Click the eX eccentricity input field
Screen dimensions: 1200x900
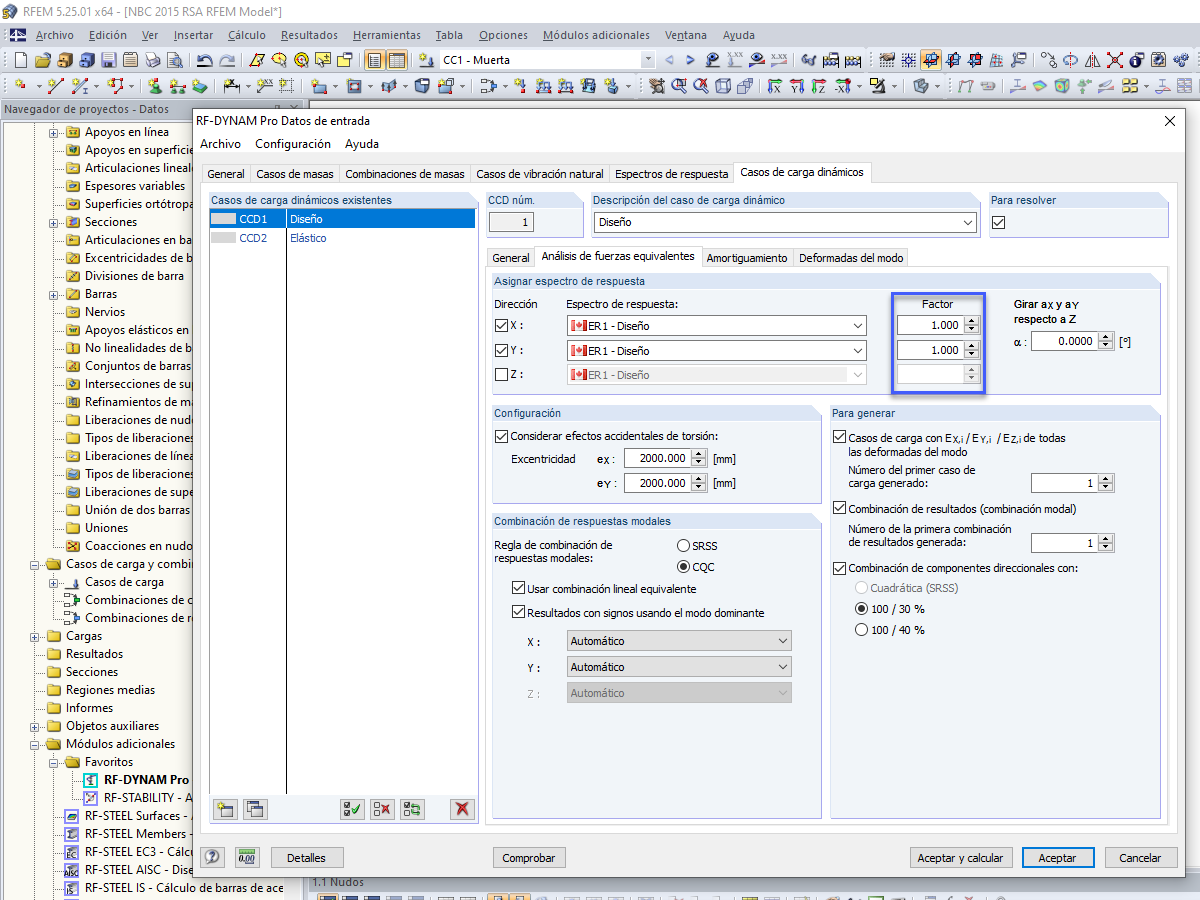pyautogui.click(x=657, y=459)
